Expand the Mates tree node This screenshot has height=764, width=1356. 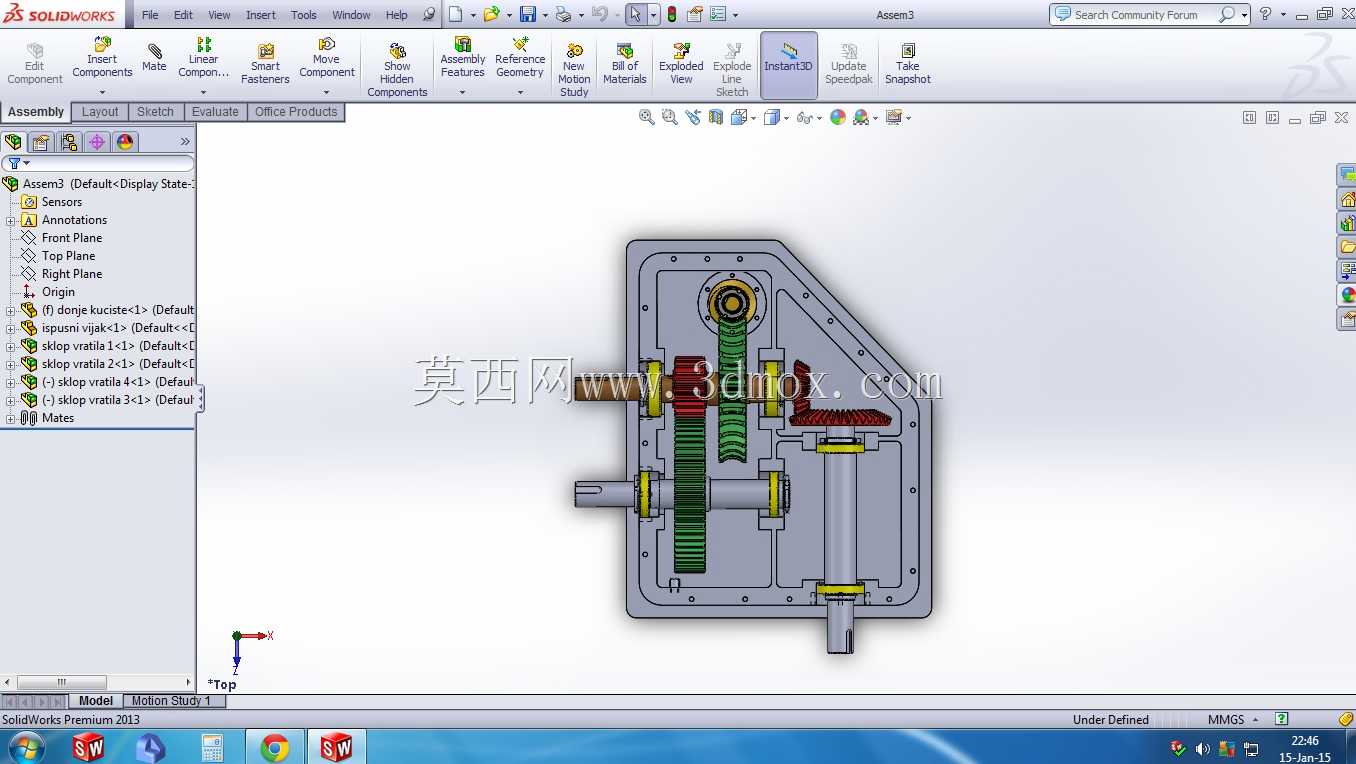pos(10,418)
